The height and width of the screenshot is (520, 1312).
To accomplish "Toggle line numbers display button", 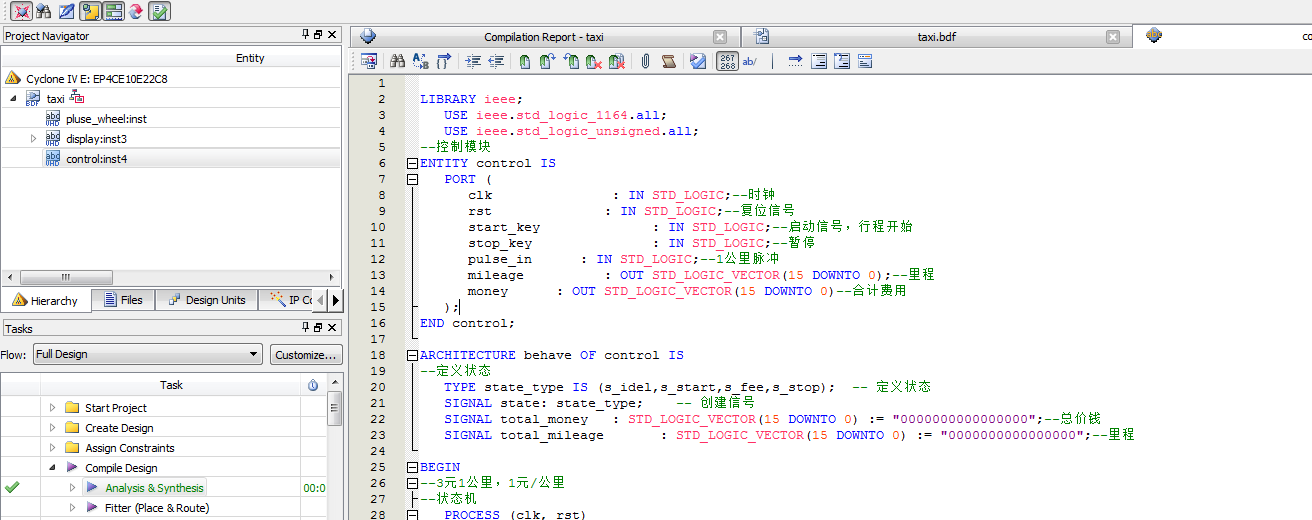I will 727,61.
